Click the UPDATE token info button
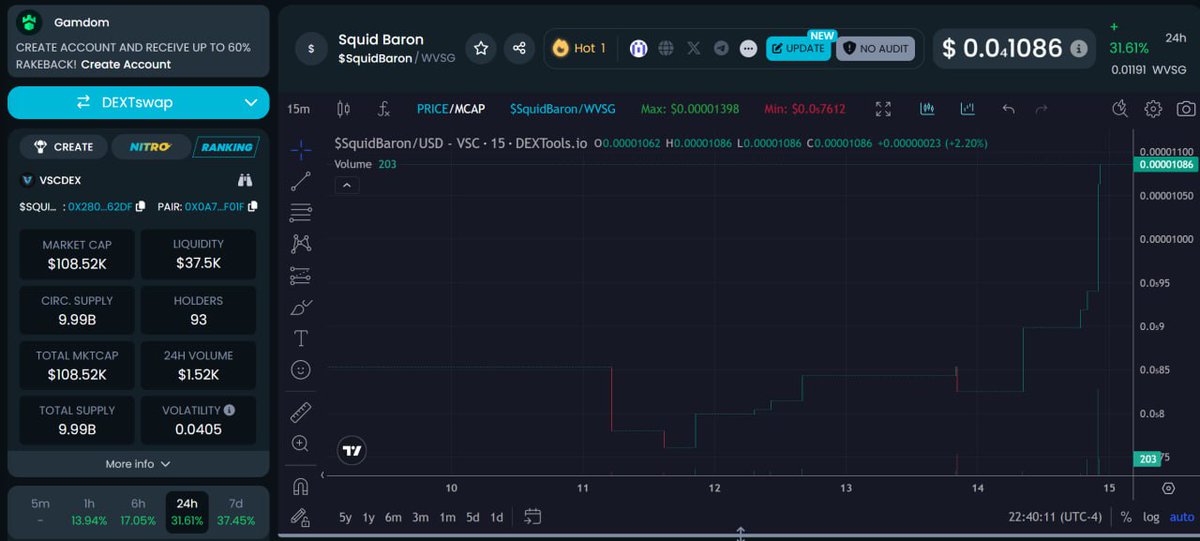 pyautogui.click(x=798, y=48)
